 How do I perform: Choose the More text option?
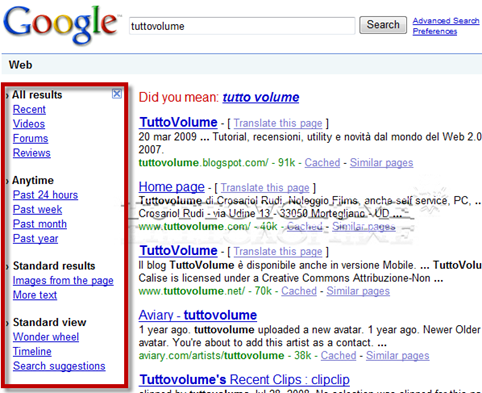[35, 295]
